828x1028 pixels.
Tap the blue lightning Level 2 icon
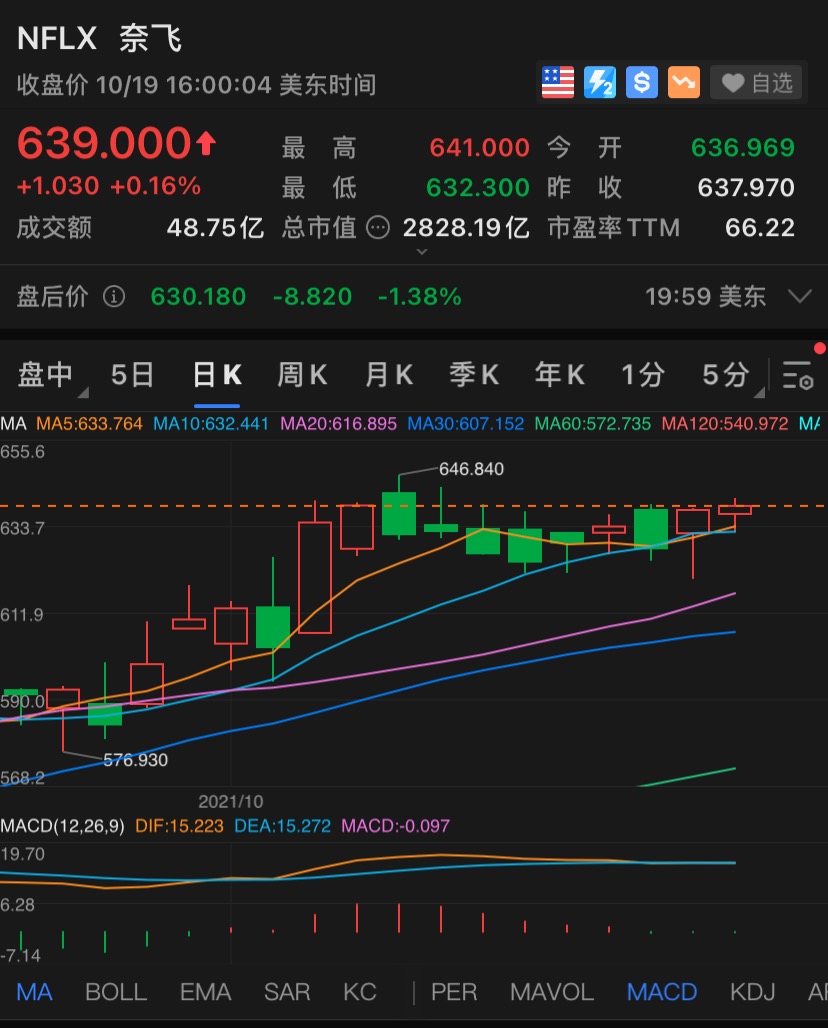click(600, 82)
